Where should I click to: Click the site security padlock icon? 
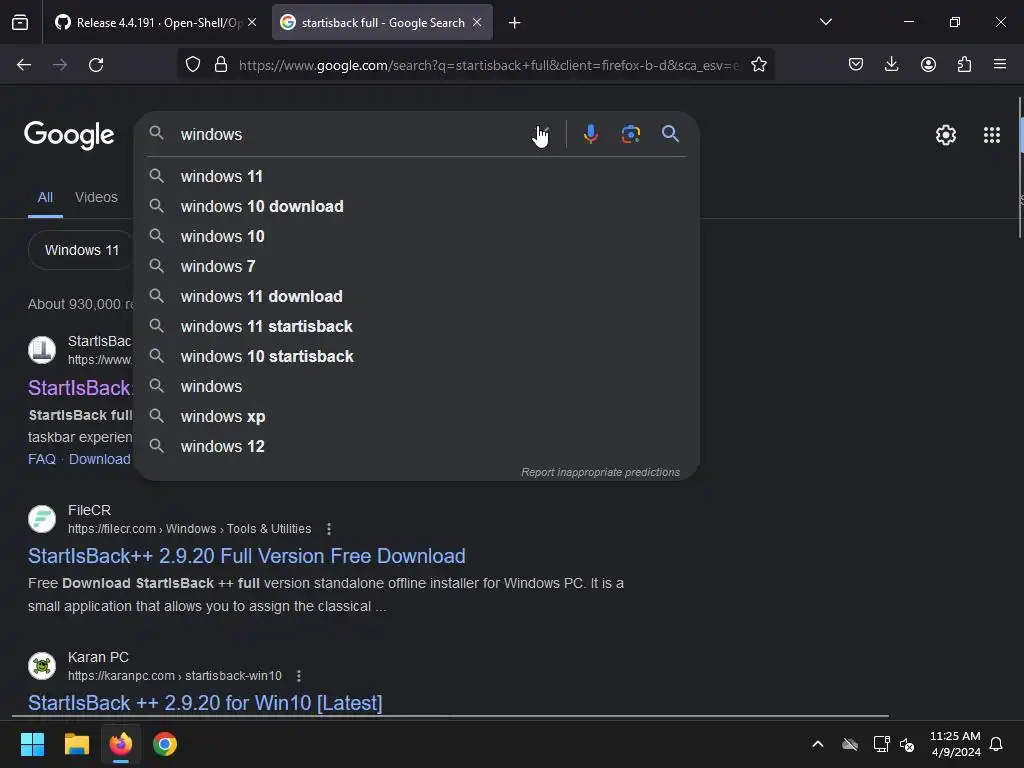(221, 65)
